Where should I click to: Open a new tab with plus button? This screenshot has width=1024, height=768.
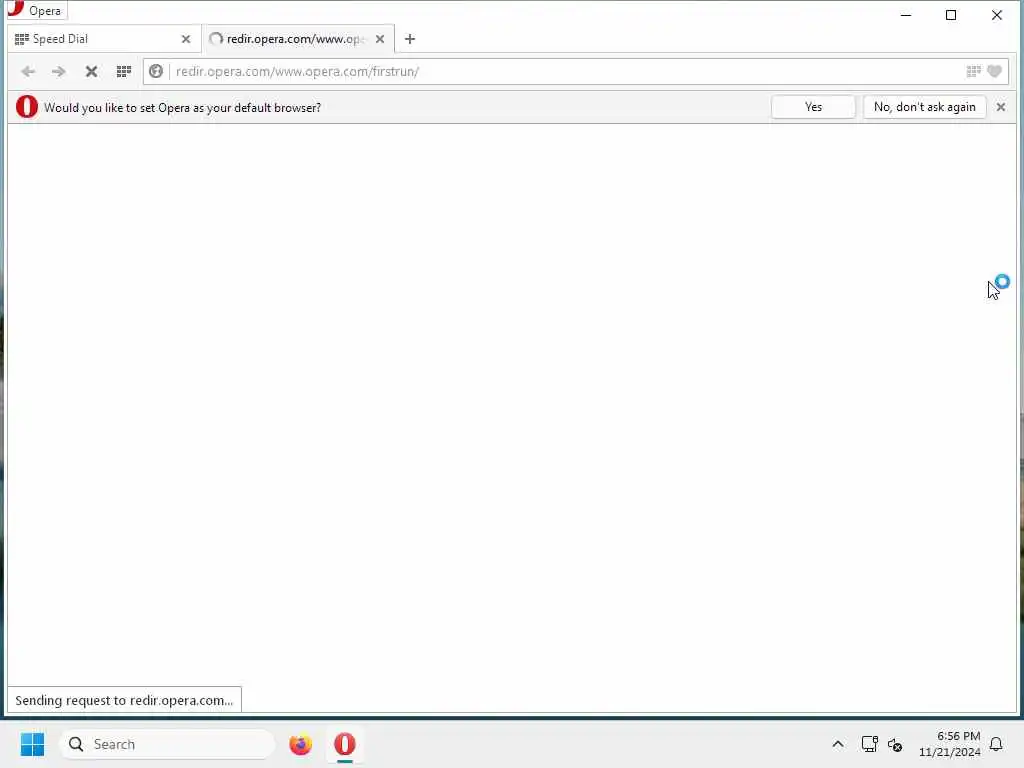[410, 39]
